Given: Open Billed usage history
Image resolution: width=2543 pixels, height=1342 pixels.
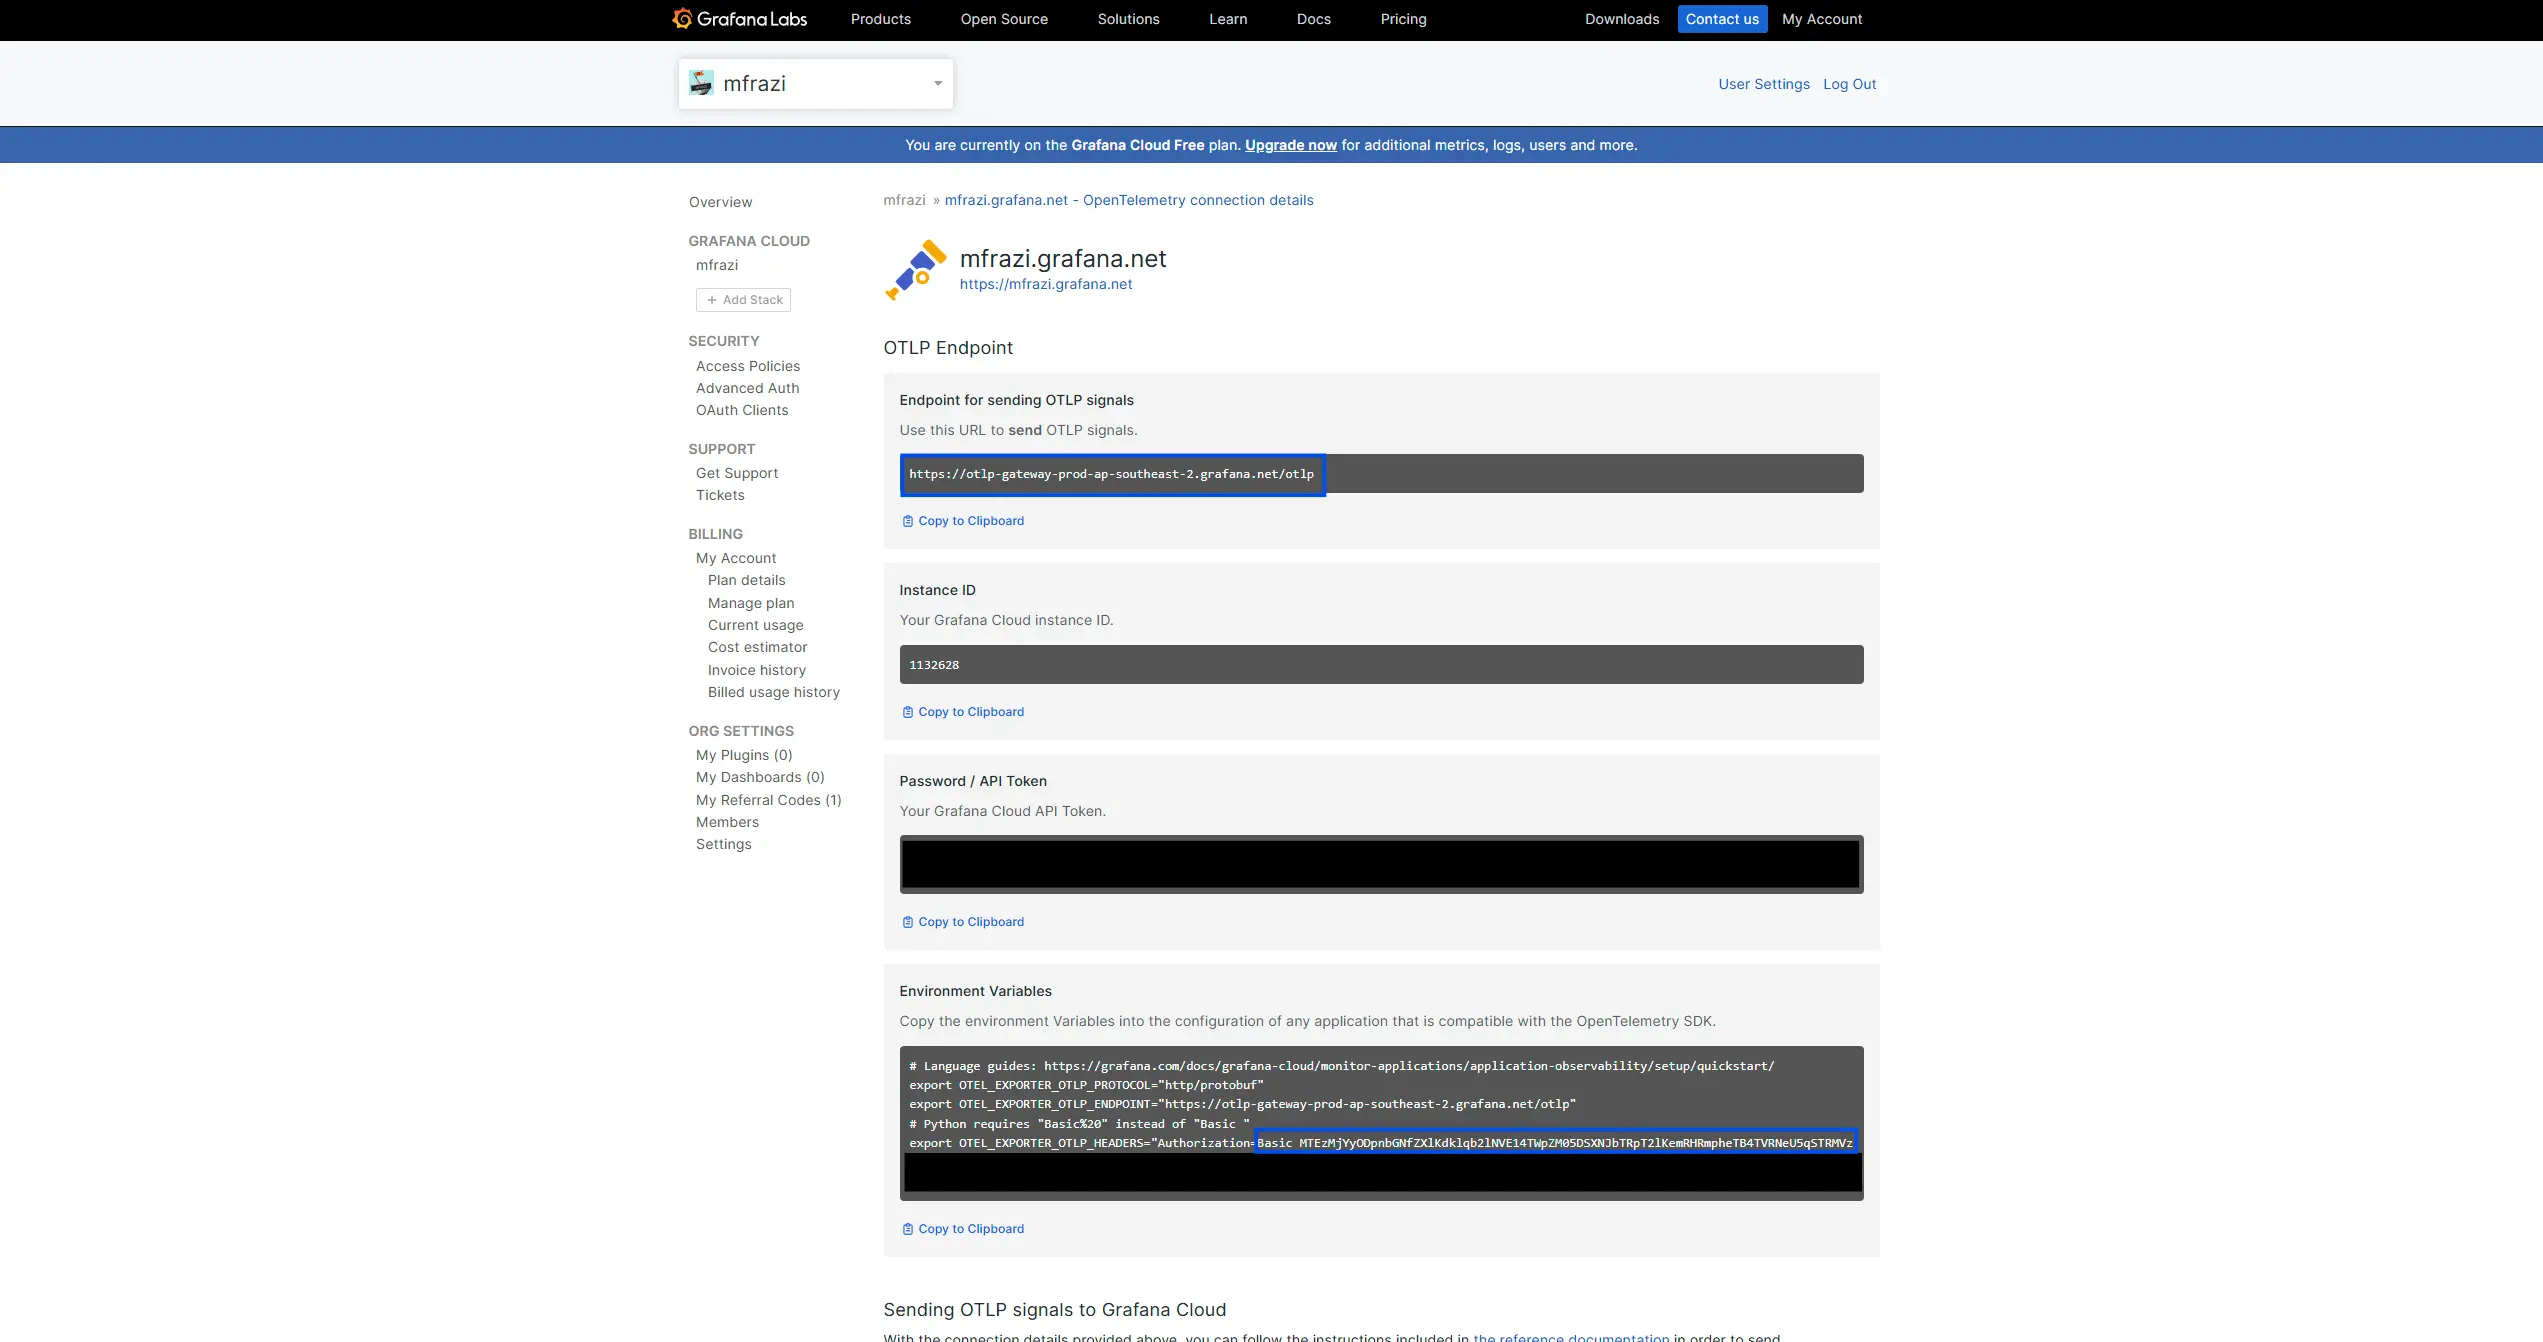Looking at the screenshot, I should [x=774, y=692].
